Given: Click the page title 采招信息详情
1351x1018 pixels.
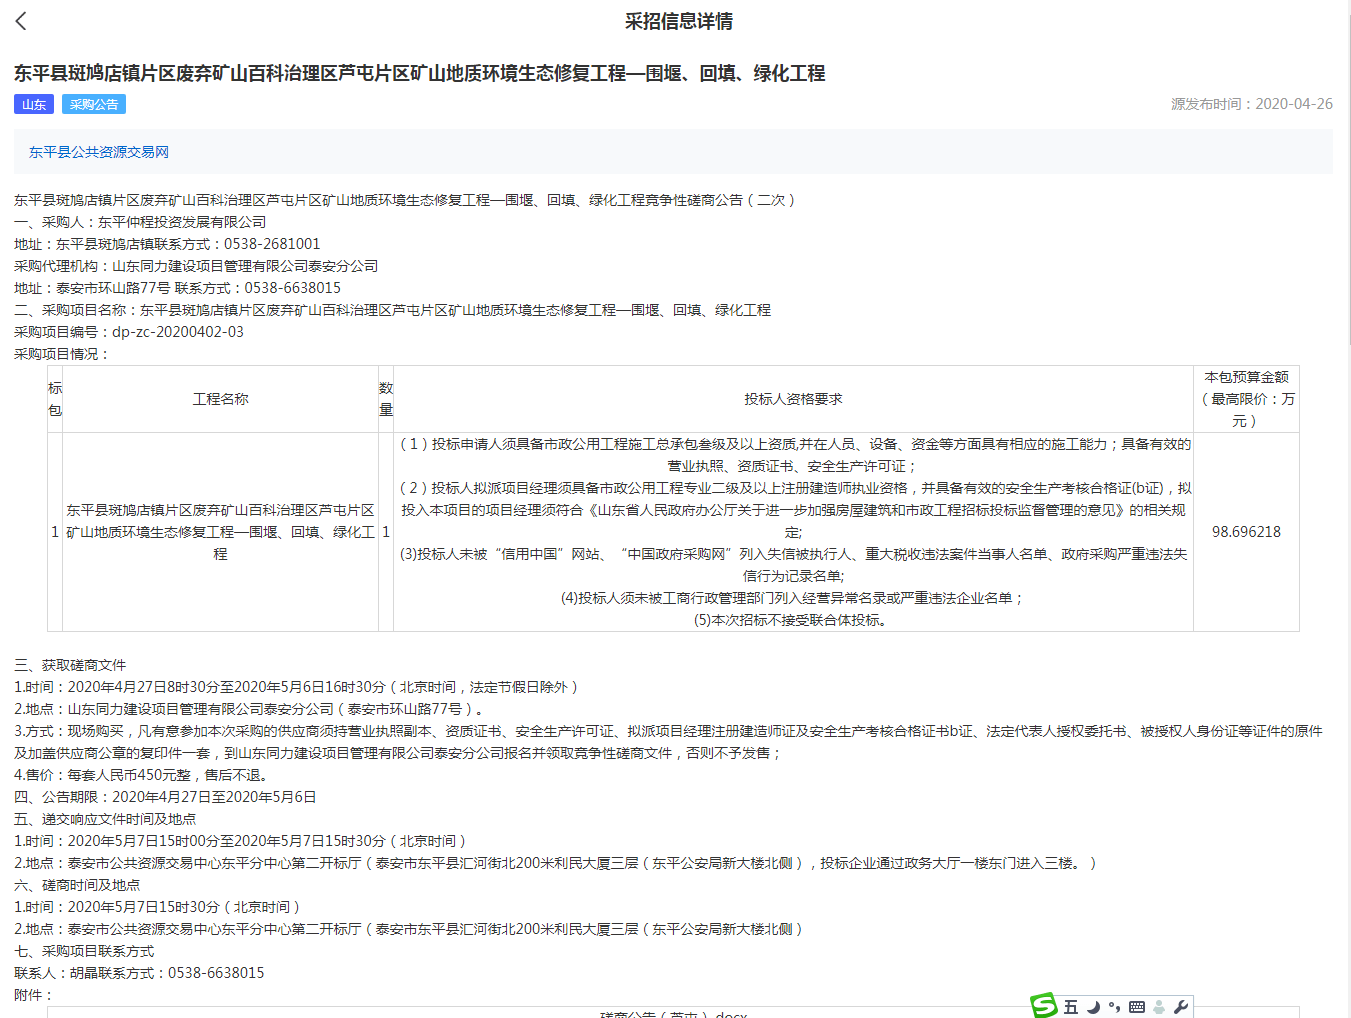Looking at the screenshot, I should coord(679,21).
